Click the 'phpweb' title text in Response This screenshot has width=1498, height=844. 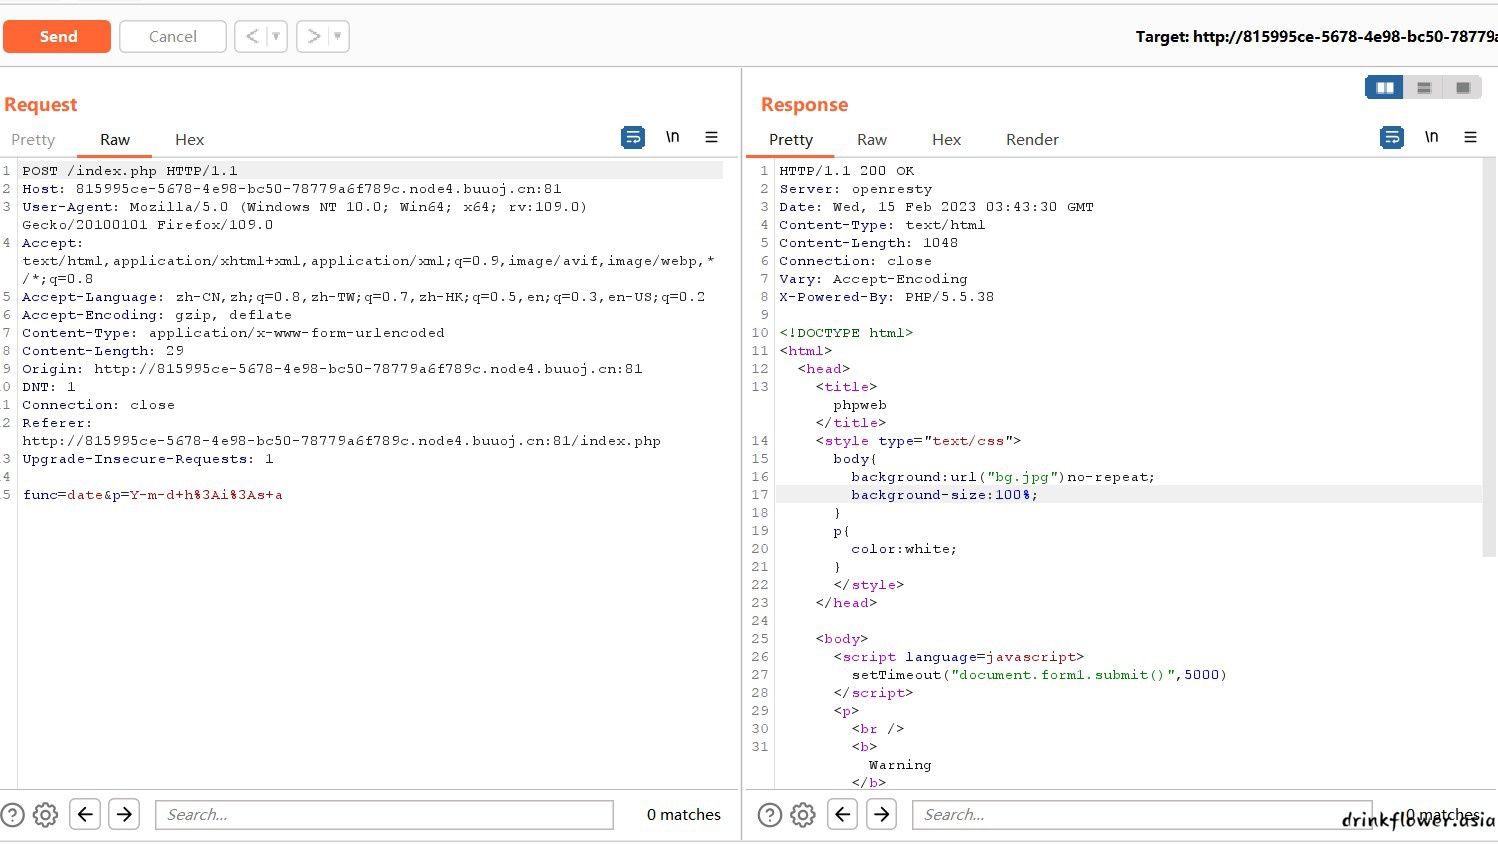click(860, 405)
